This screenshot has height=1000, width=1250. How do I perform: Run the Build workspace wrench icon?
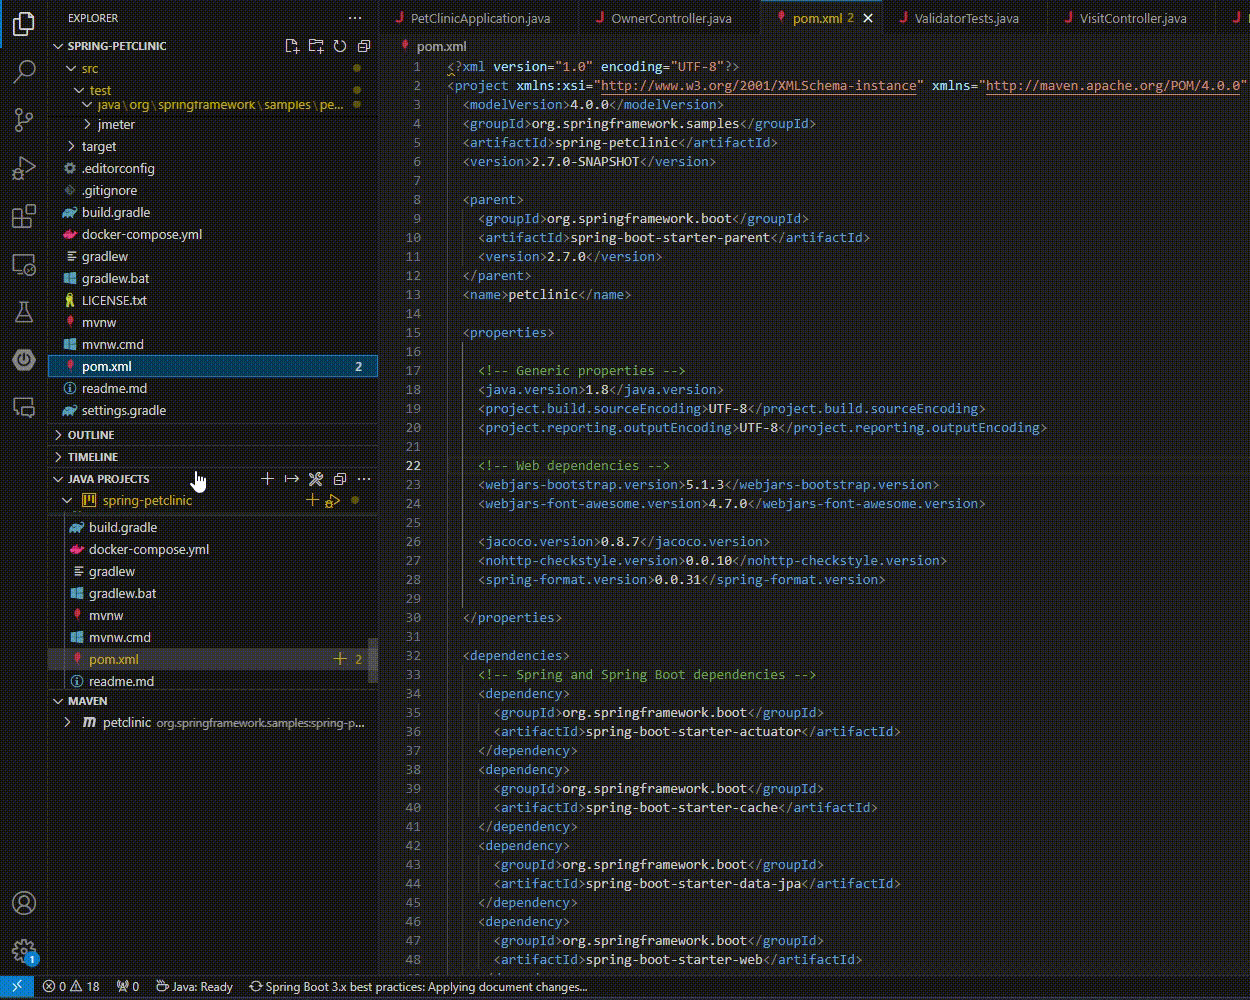click(x=315, y=479)
